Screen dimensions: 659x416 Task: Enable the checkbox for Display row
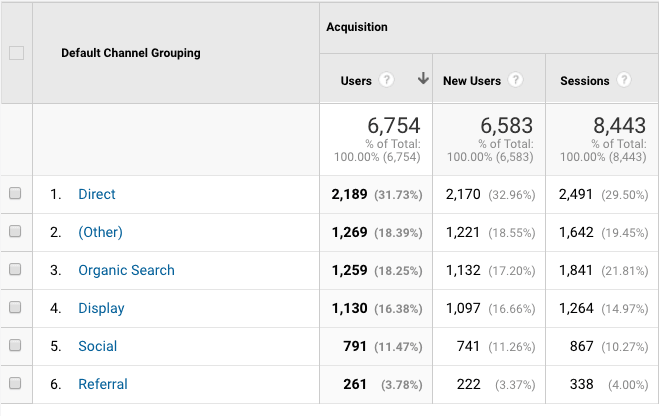(16, 308)
